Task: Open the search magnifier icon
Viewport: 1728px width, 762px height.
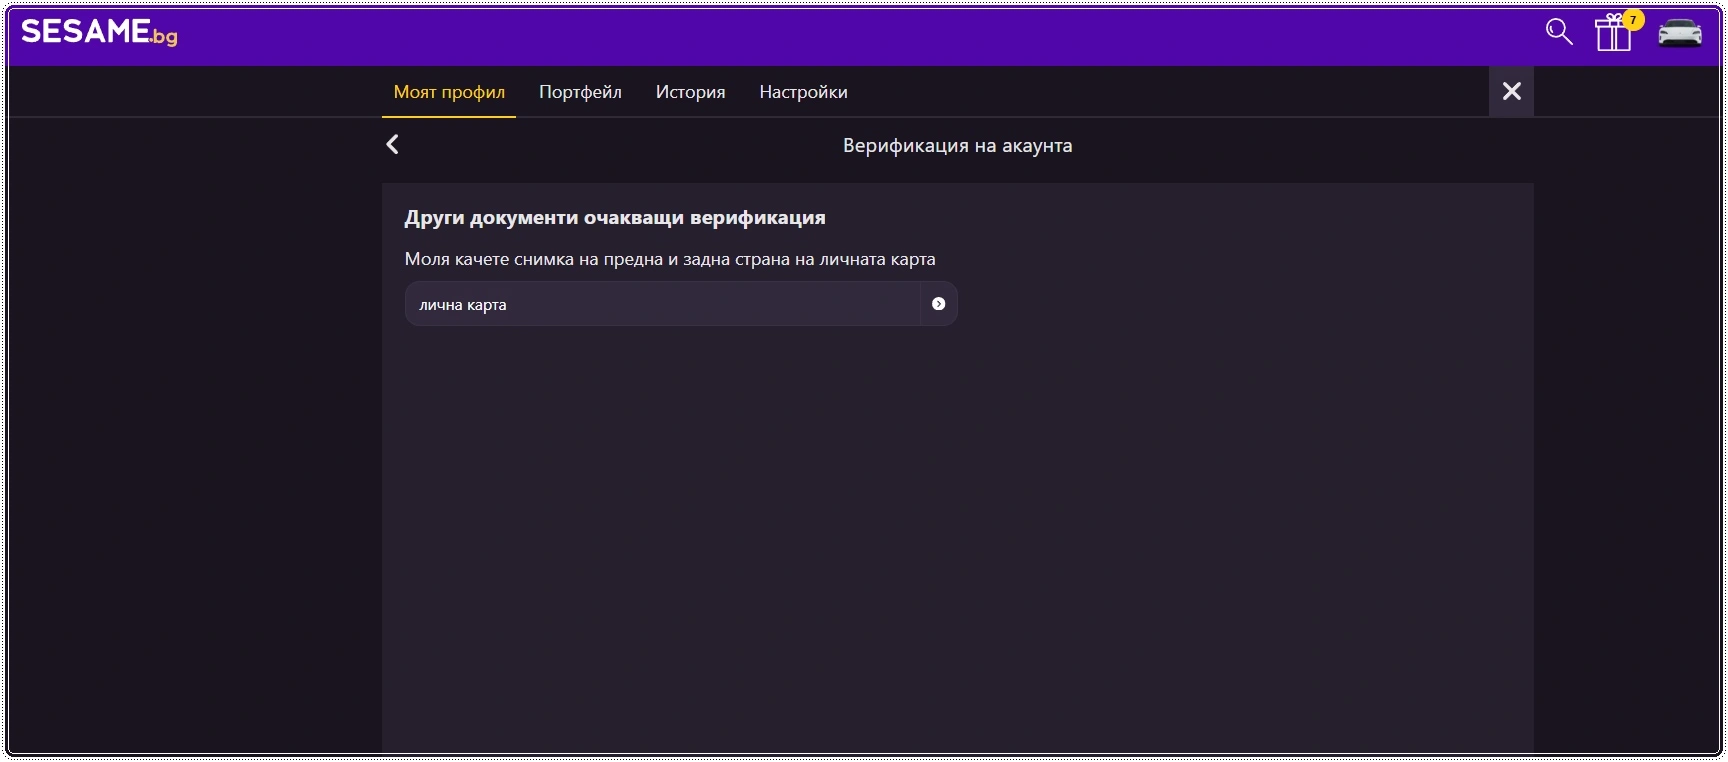Action: [x=1559, y=32]
